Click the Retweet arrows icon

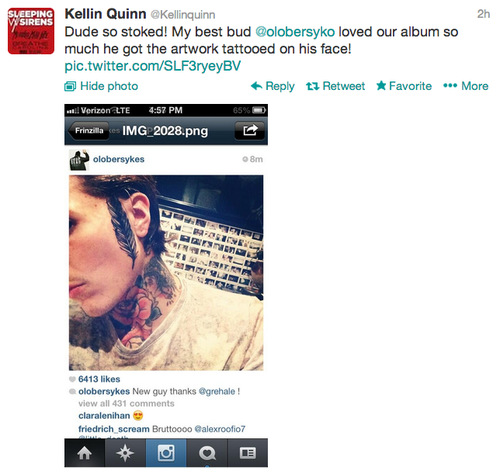(312, 86)
